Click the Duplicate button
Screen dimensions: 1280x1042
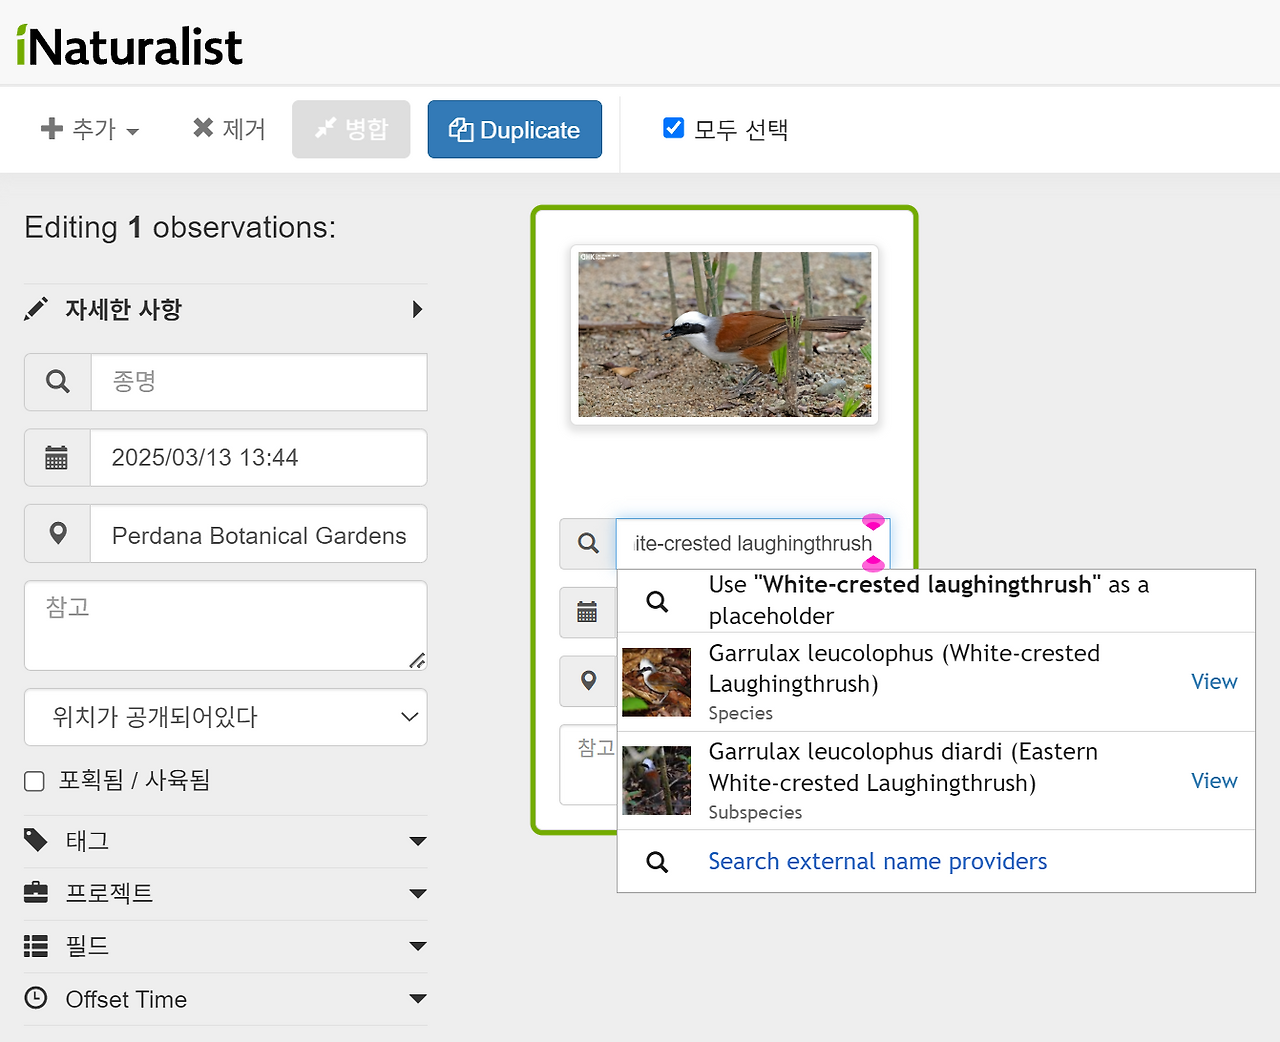pyautogui.click(x=514, y=129)
